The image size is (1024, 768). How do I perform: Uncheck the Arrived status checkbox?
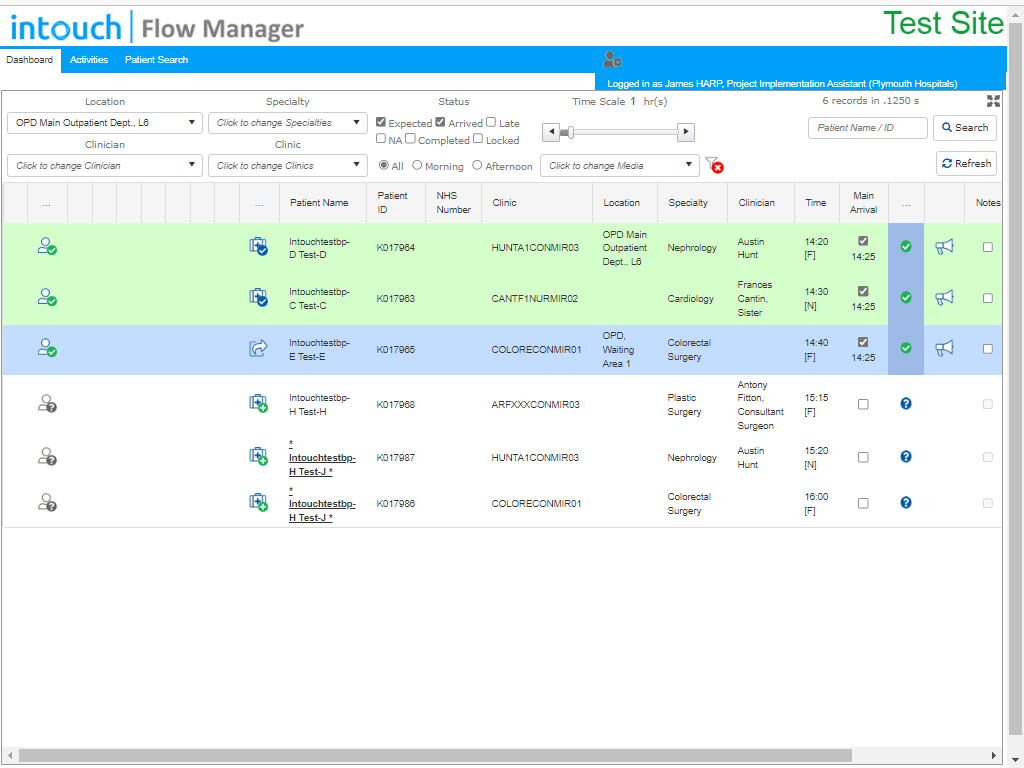pyautogui.click(x=440, y=121)
